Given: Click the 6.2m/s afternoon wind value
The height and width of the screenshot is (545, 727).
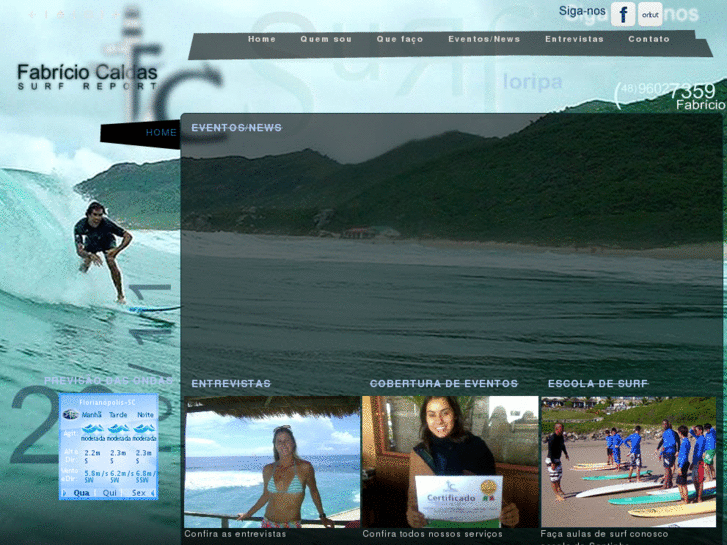Looking at the screenshot, I should (122, 474).
